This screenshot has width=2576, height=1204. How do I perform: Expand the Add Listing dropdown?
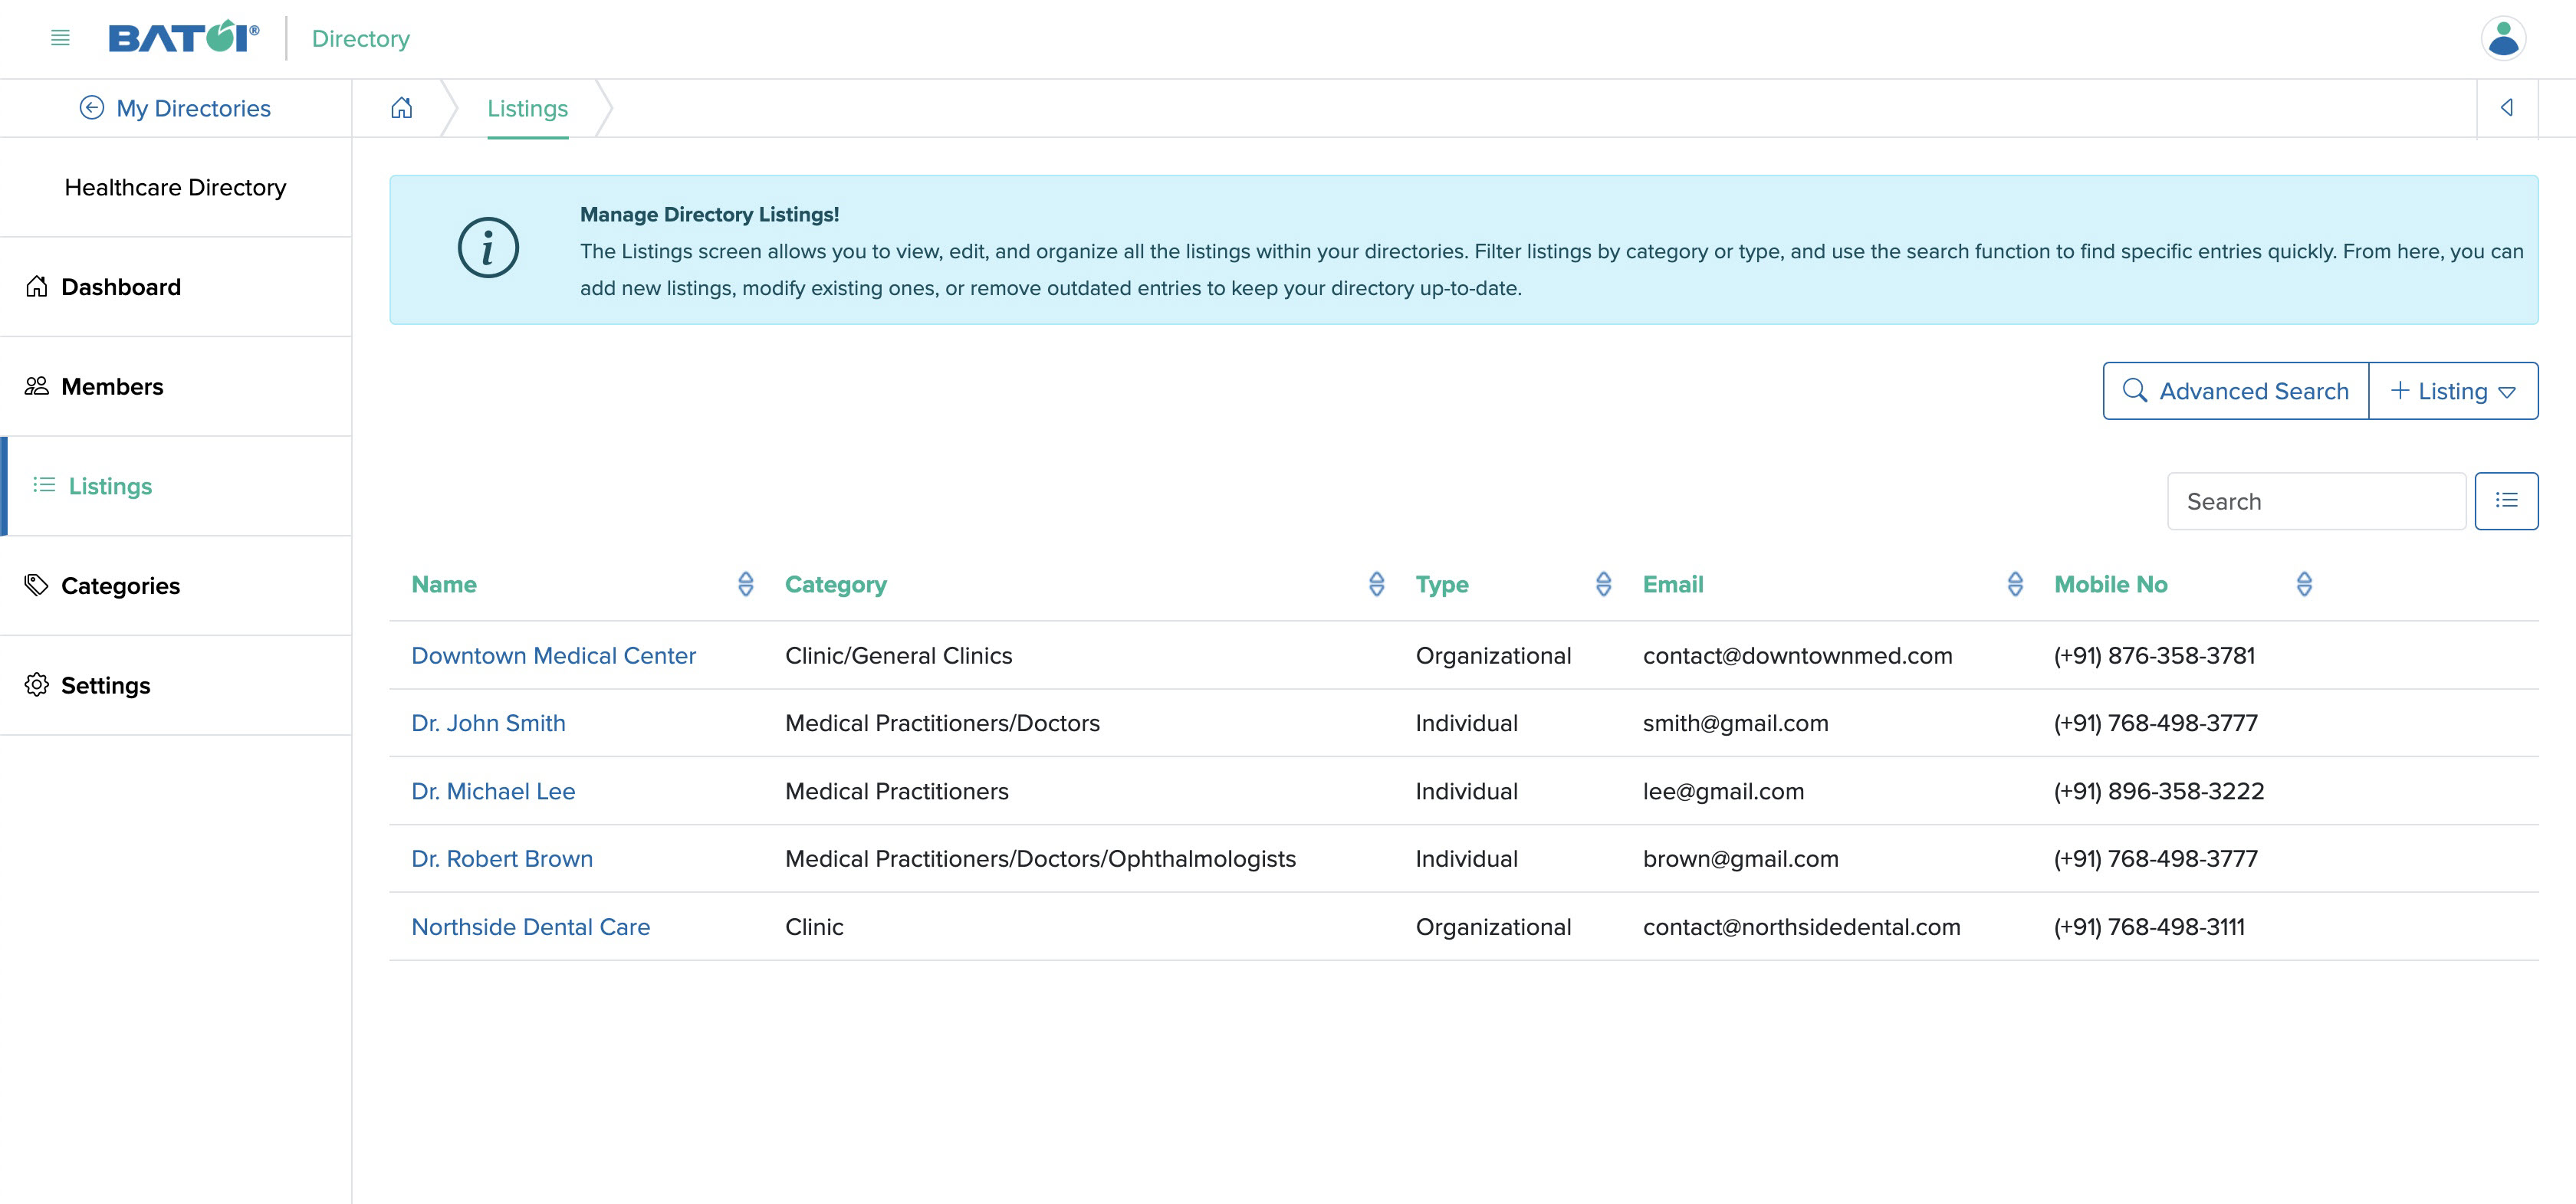[2509, 391]
